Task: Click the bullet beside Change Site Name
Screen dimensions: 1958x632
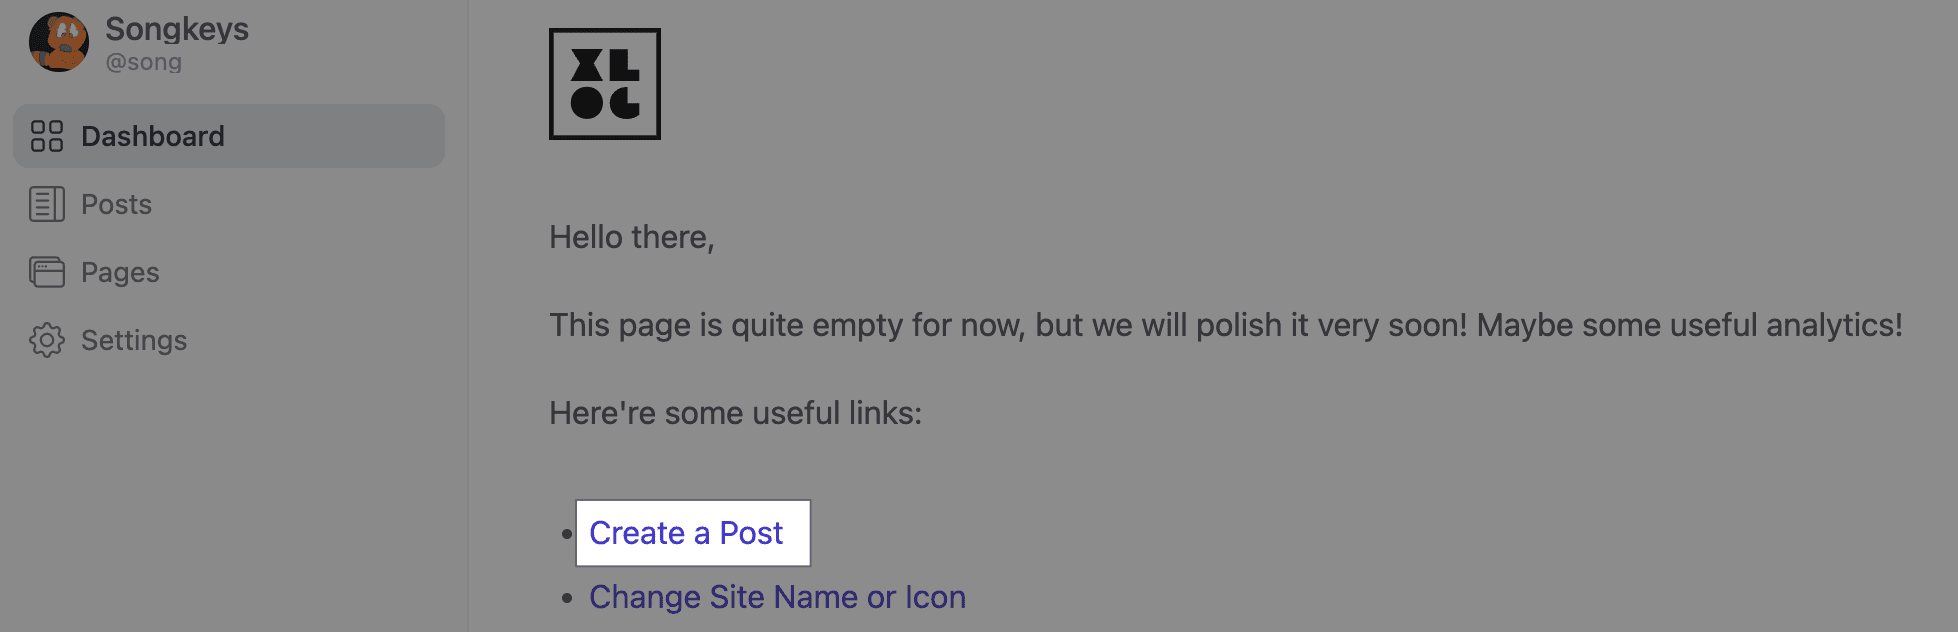Action: point(567,598)
